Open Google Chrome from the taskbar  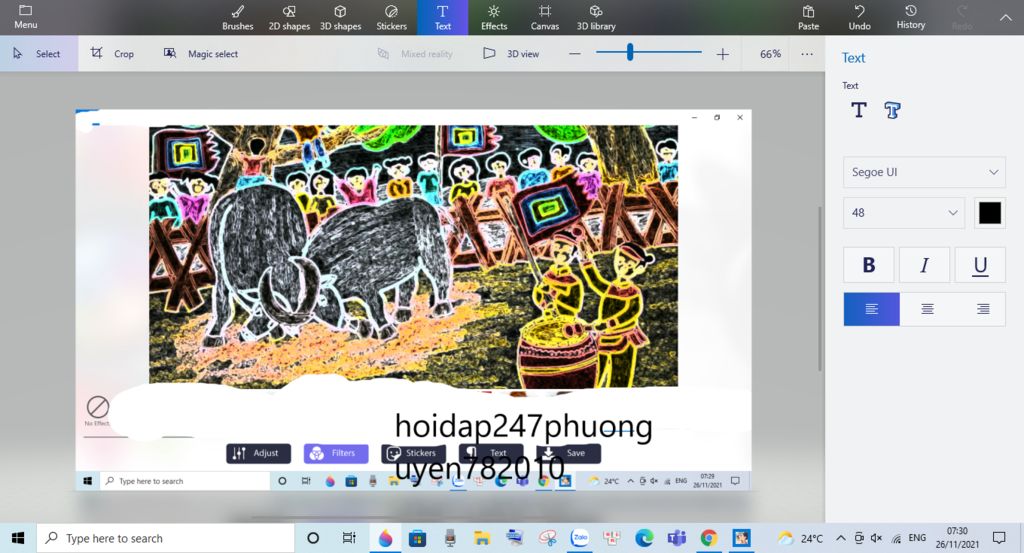pos(709,538)
